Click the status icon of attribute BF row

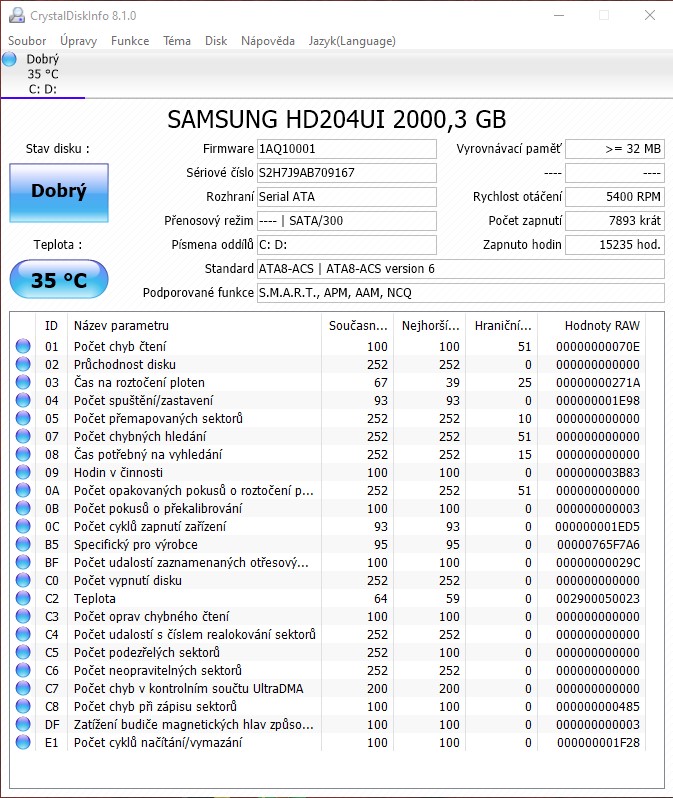(x=23, y=562)
